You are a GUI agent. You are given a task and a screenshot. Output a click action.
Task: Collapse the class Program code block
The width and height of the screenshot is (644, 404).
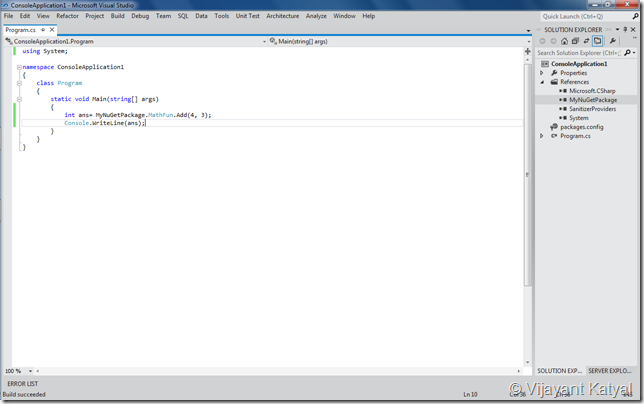19,83
